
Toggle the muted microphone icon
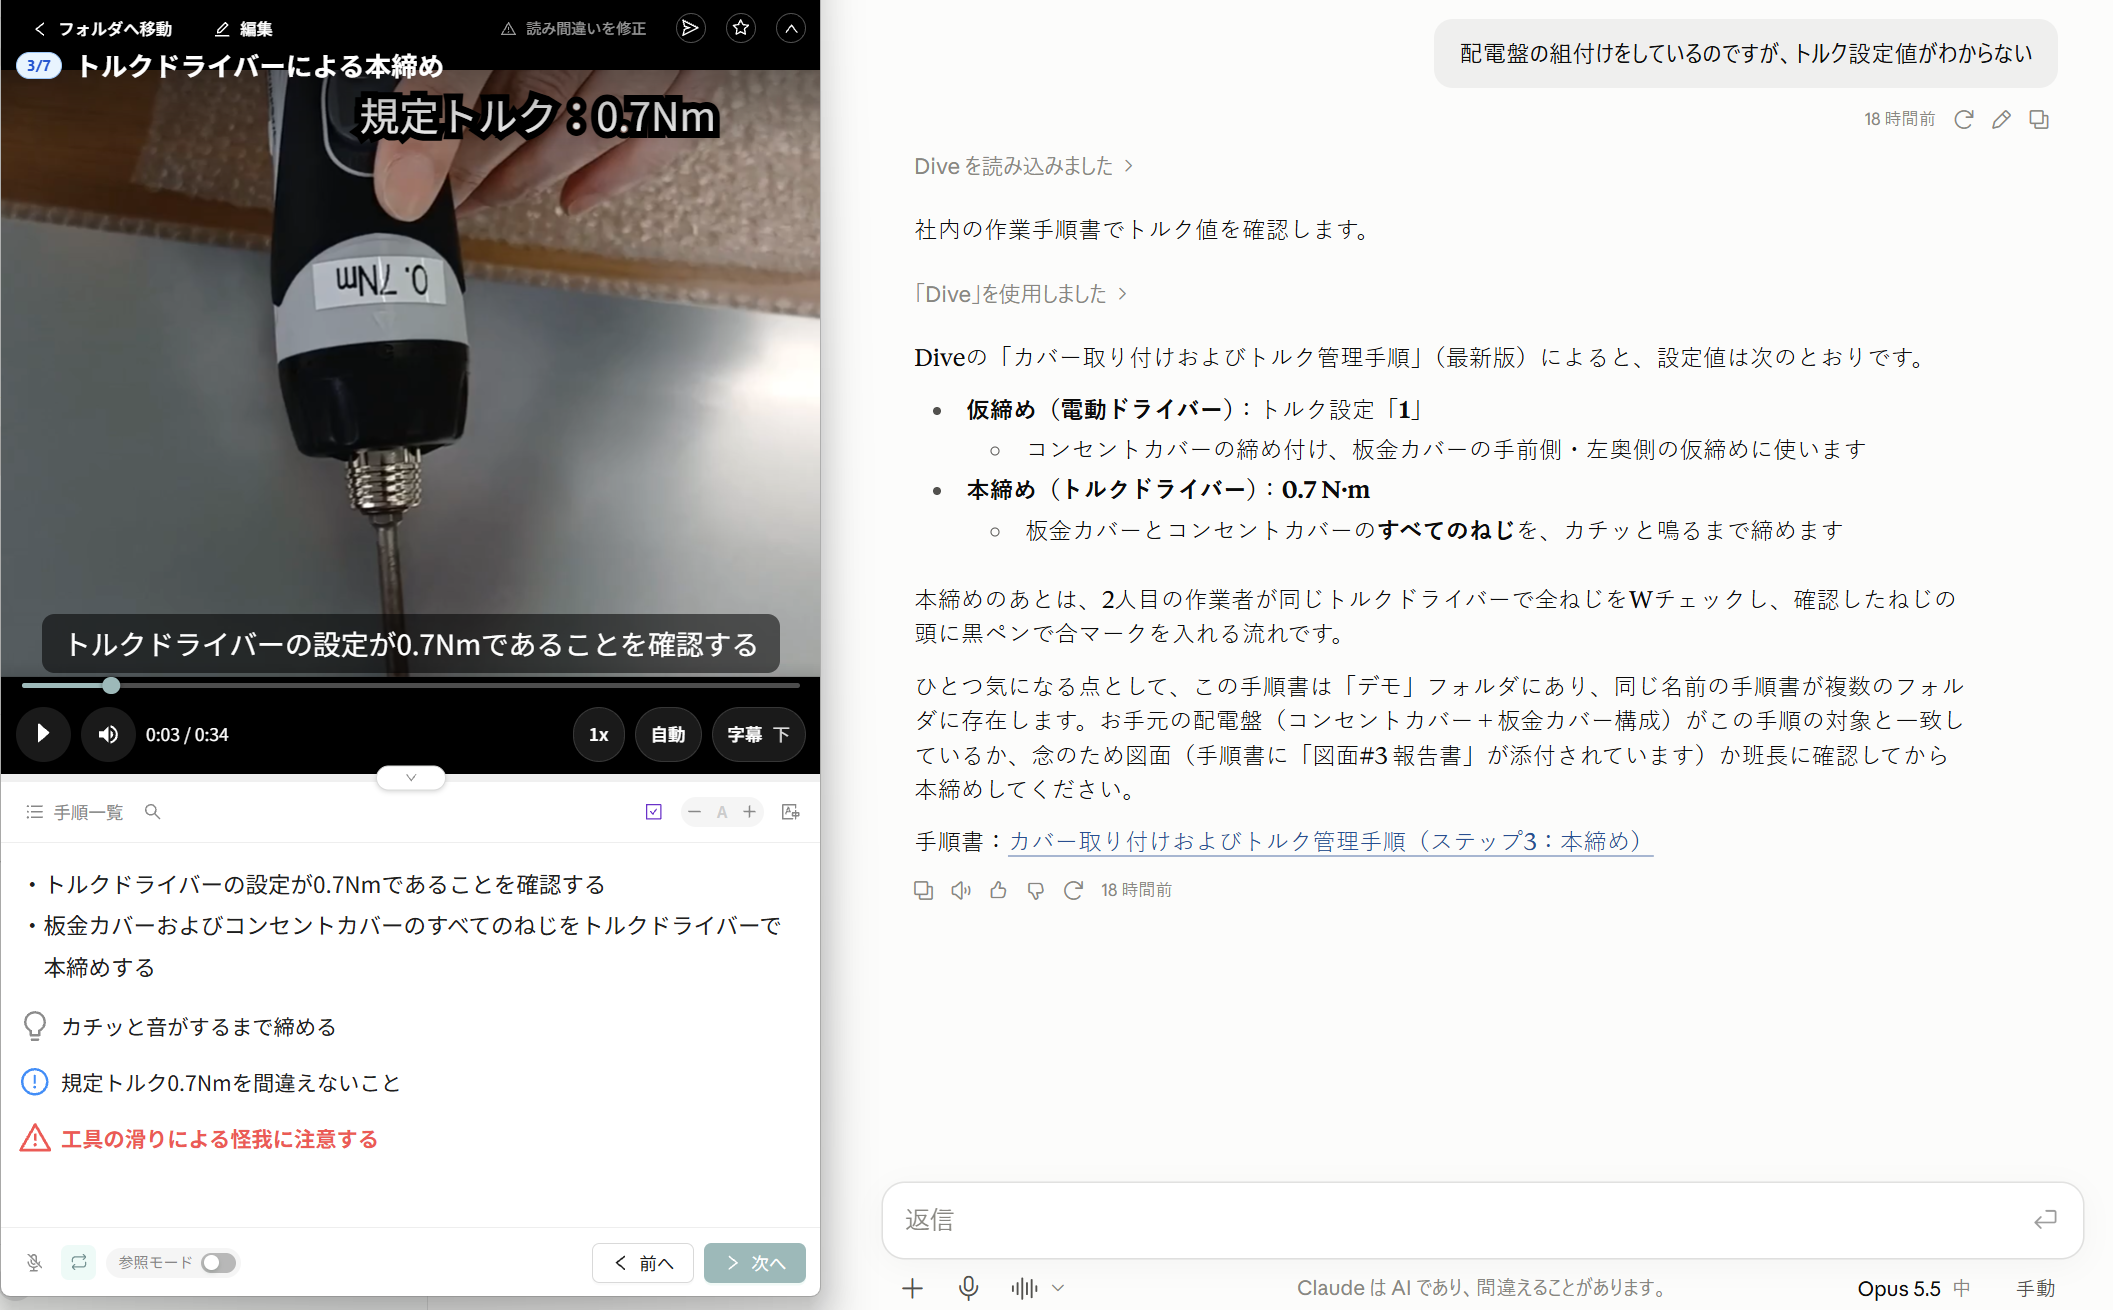point(34,1262)
